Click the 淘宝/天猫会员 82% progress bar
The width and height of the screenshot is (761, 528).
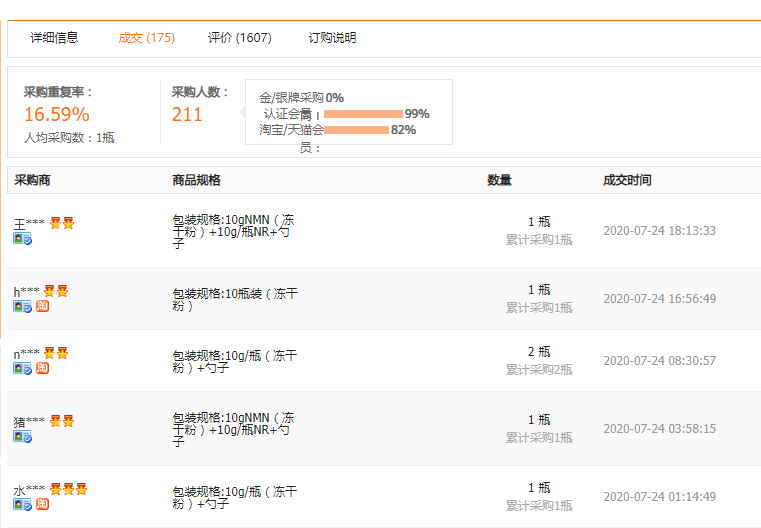pos(356,130)
